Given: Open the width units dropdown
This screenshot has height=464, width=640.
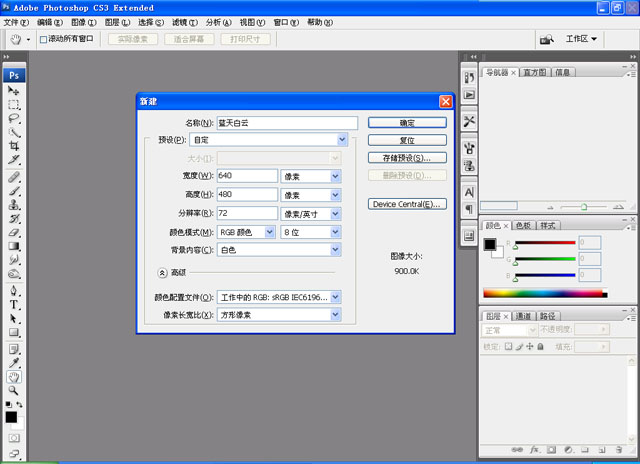Looking at the screenshot, I should pos(336,176).
